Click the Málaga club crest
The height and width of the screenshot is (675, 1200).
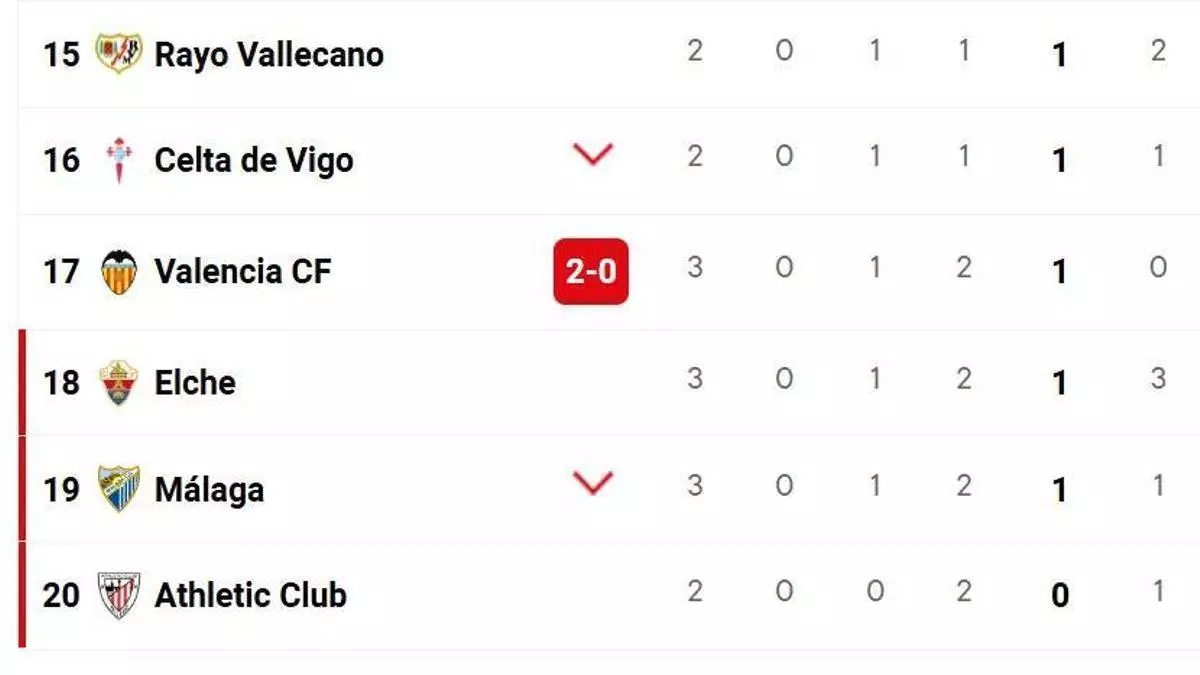click(x=119, y=489)
